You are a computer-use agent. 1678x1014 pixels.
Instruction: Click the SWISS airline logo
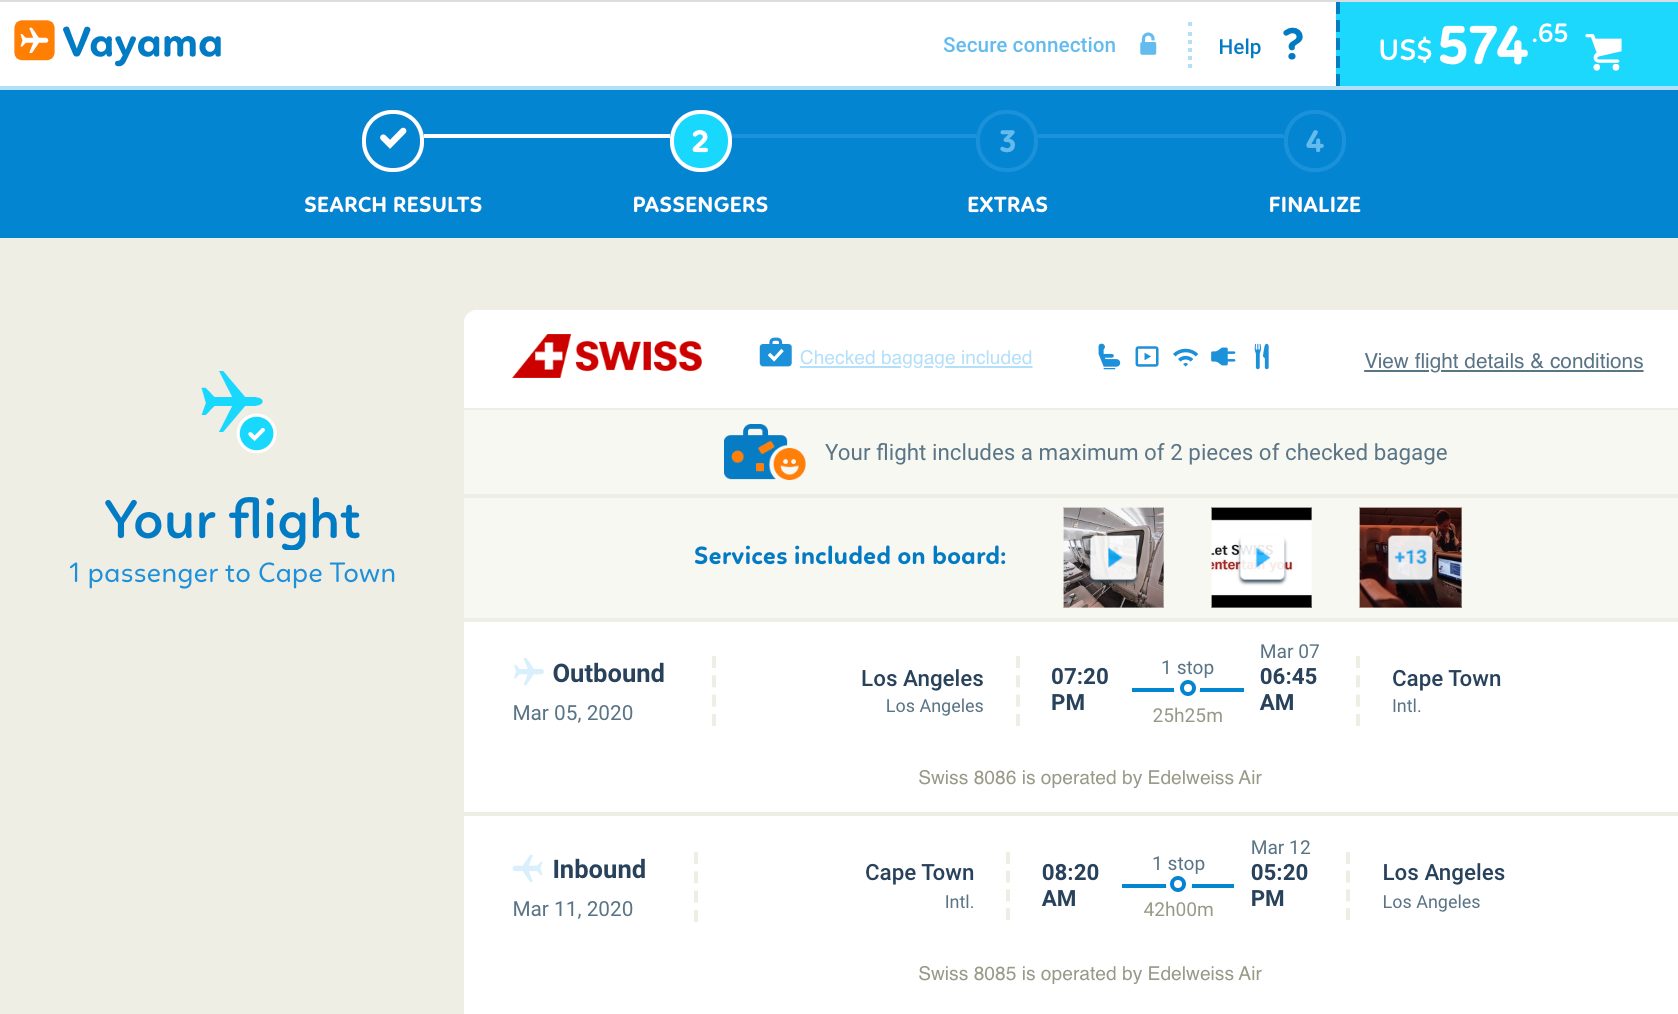click(607, 356)
